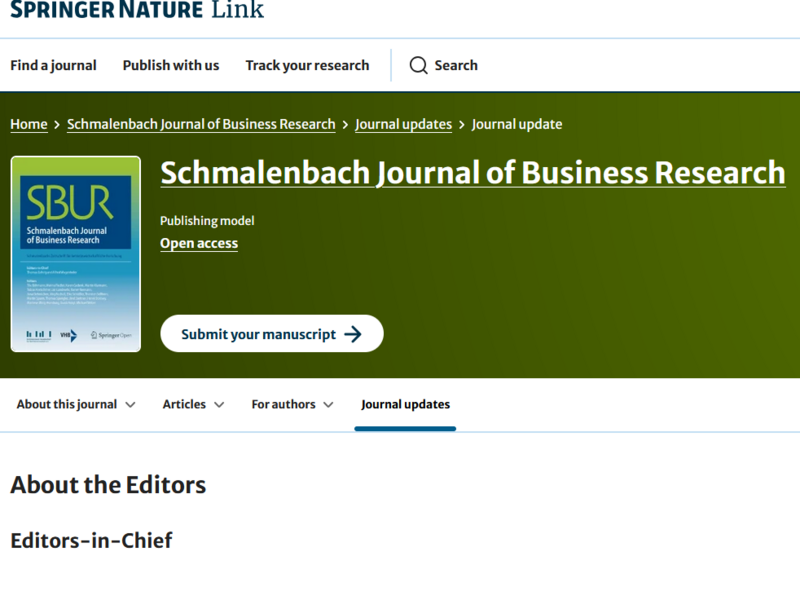The image size is (800, 600).
Task: Click breadcrumb chevron after Home
Action: point(57,124)
